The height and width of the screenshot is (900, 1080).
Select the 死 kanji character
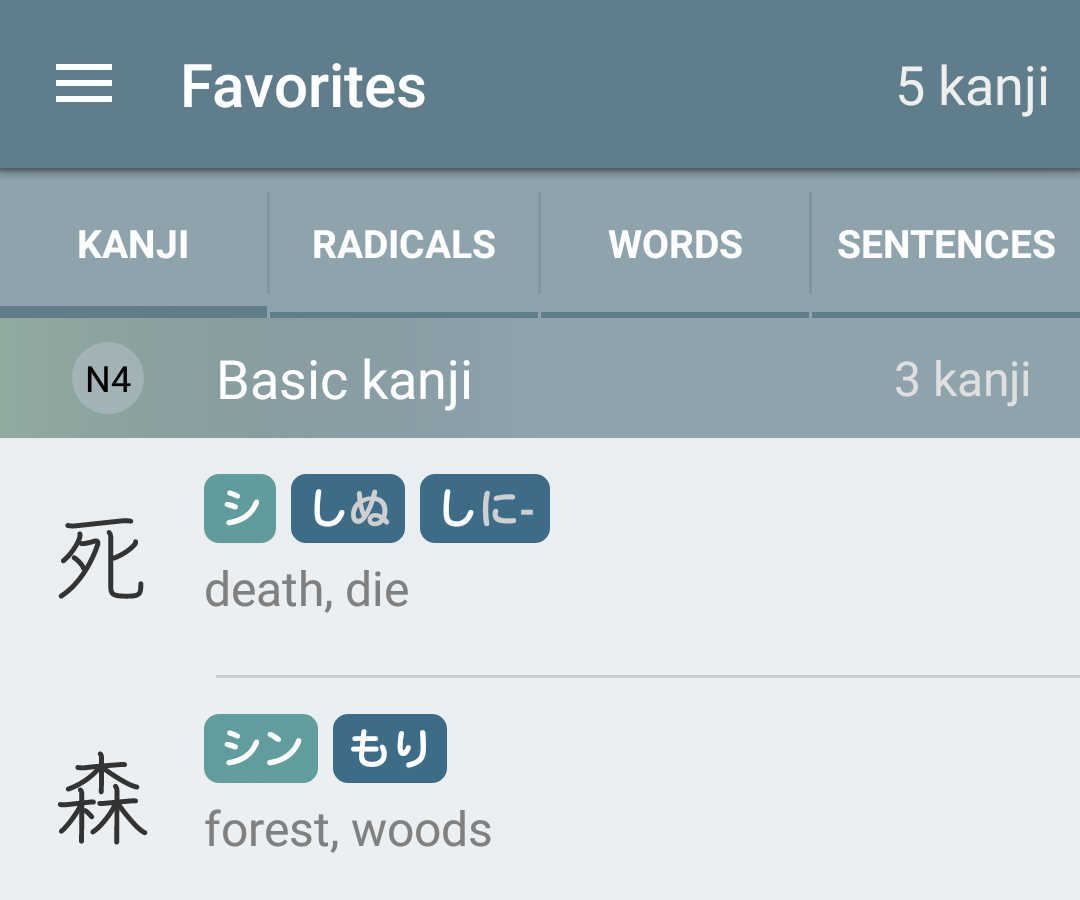101,560
